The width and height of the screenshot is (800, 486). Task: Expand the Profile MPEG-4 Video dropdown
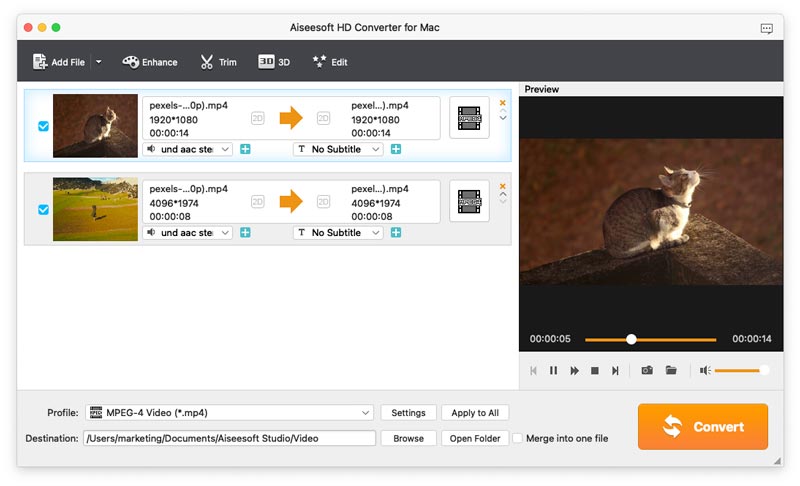(x=230, y=413)
